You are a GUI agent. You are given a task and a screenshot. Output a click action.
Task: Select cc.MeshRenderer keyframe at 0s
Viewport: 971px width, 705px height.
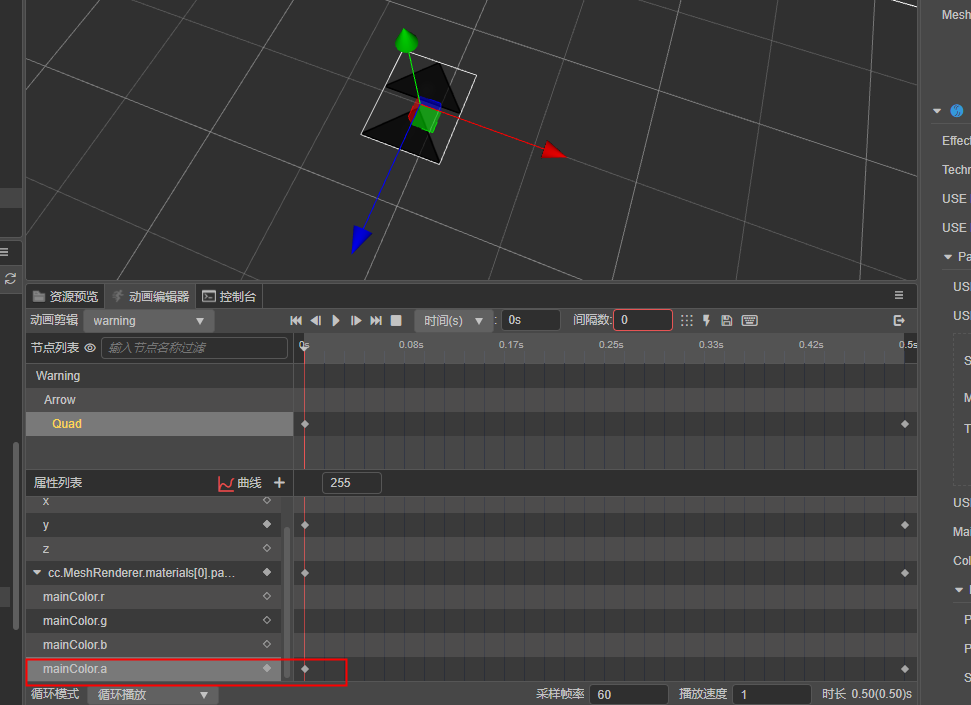(305, 573)
